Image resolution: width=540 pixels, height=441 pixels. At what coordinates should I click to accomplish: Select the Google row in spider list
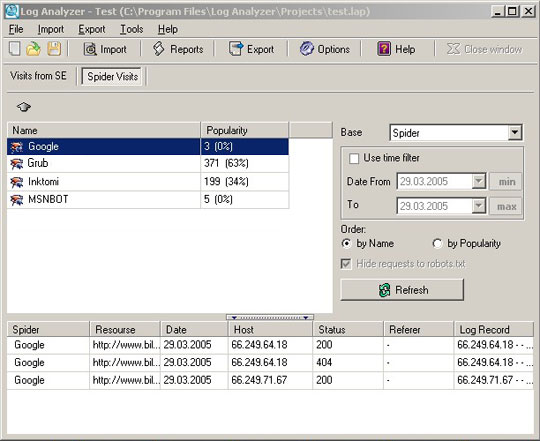pos(148,147)
